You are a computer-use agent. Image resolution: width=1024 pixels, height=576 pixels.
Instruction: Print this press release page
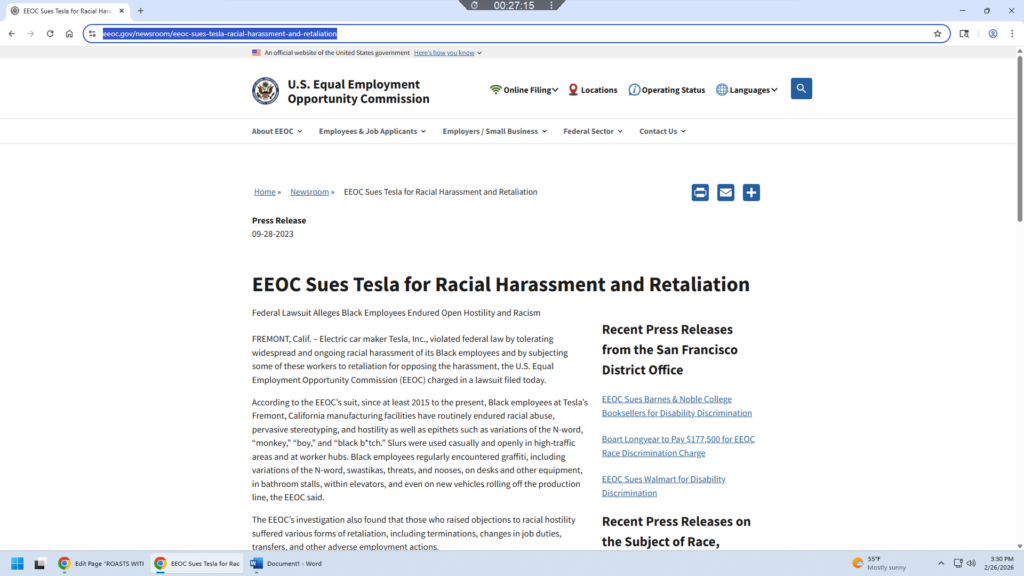[x=700, y=193]
